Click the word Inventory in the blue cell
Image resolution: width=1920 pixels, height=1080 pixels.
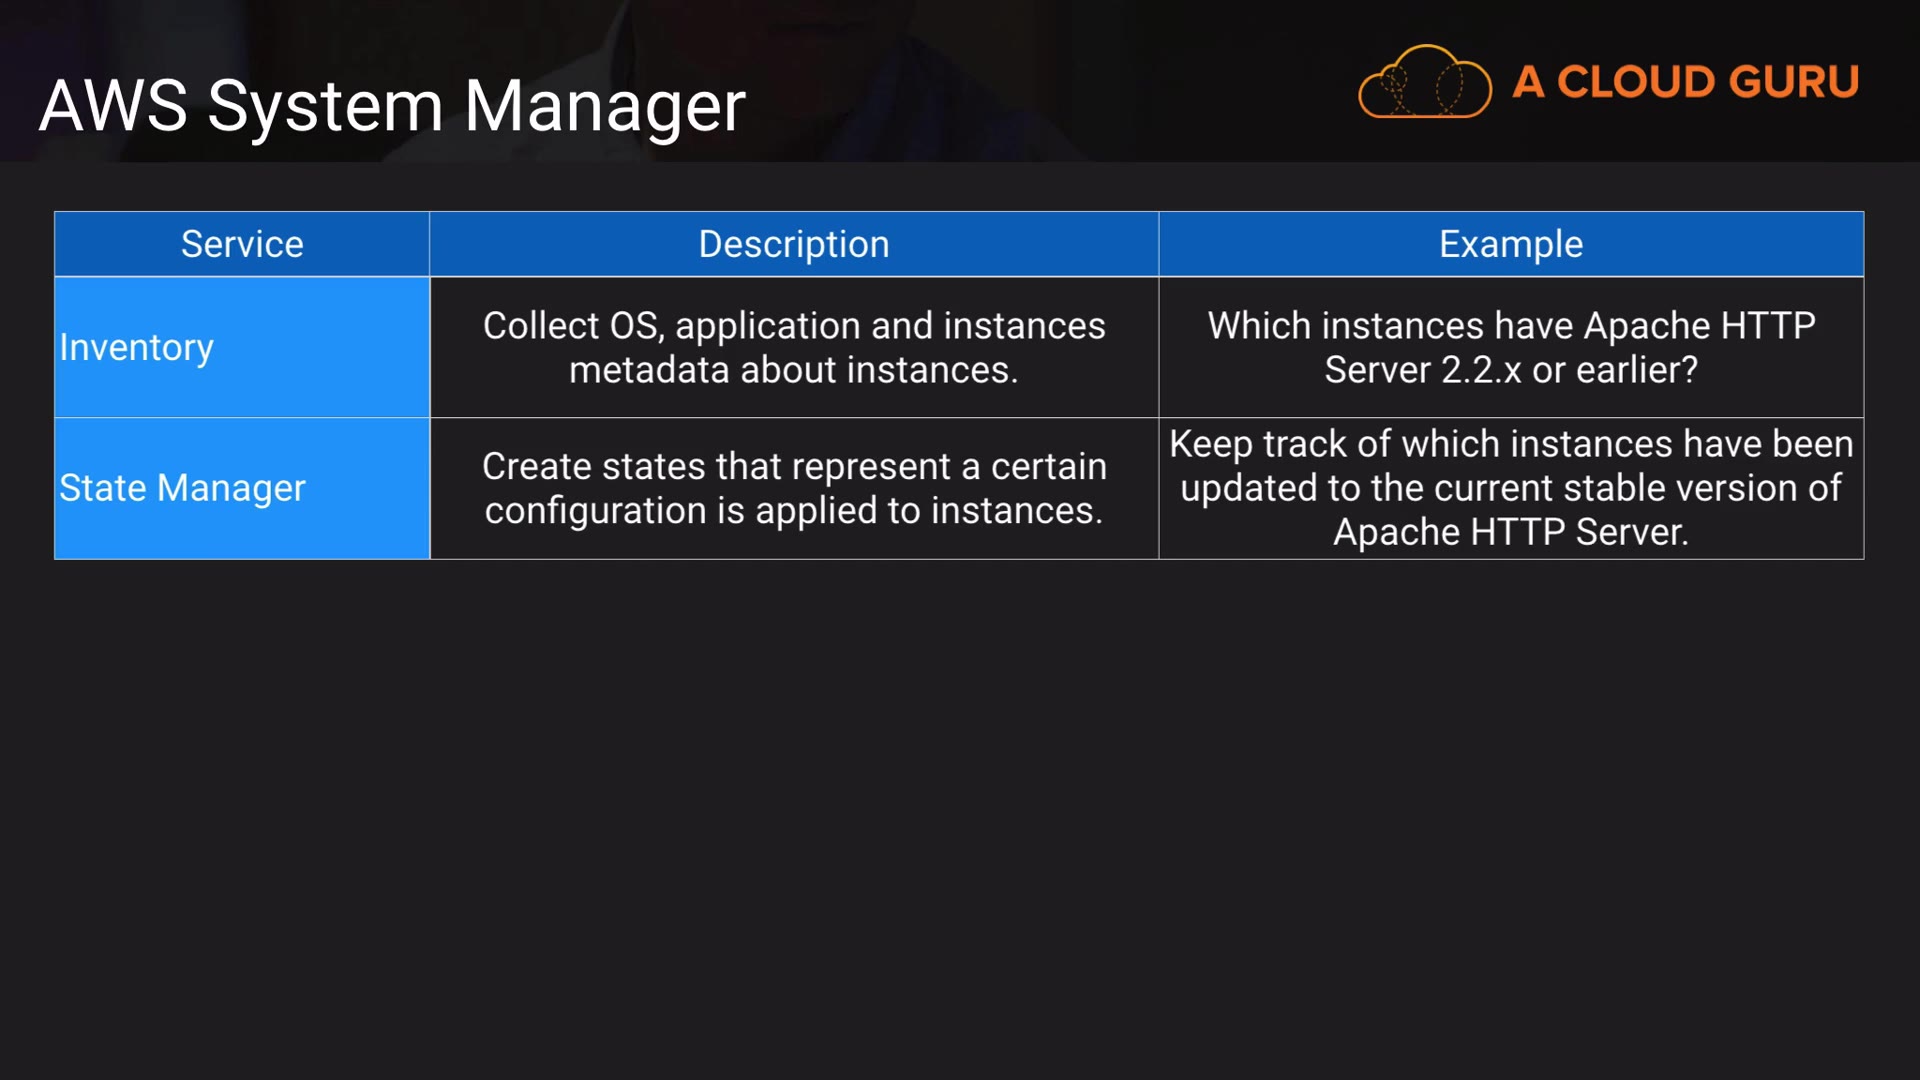[x=136, y=348]
